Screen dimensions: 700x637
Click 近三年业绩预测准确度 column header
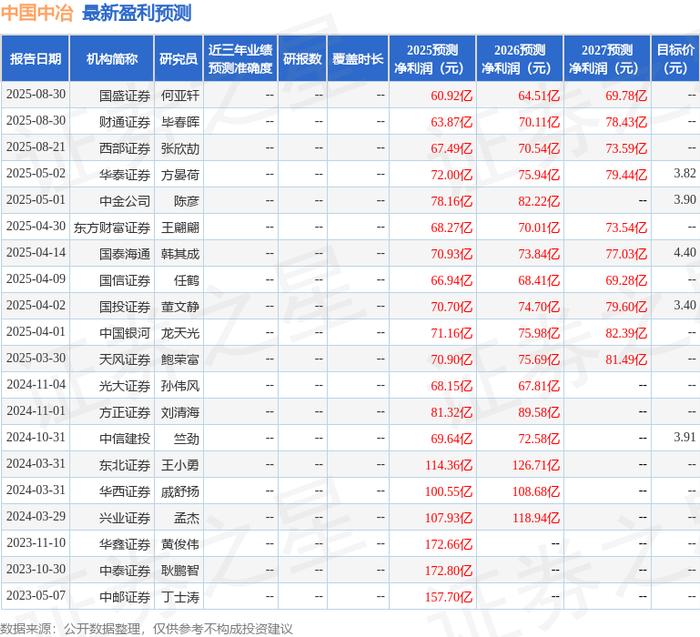pyautogui.click(x=240, y=58)
